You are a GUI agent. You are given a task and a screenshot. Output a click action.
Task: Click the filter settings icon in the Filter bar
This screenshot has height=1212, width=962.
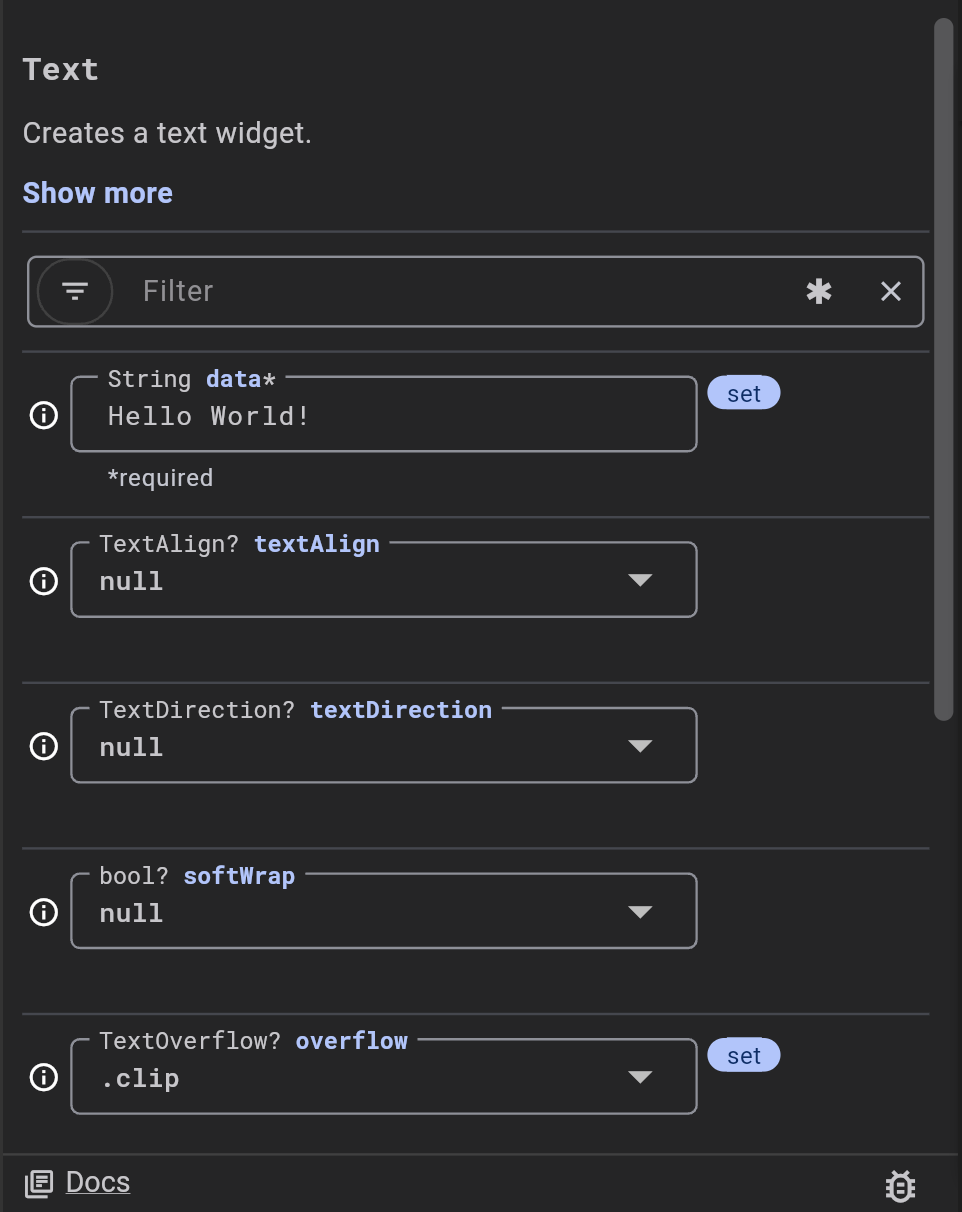click(74, 291)
